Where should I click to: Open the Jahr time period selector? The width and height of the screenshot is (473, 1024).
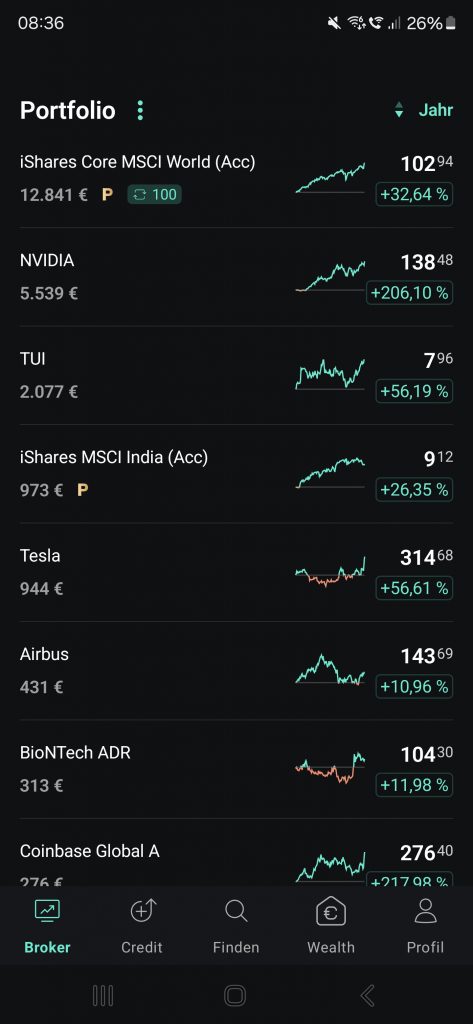(436, 110)
